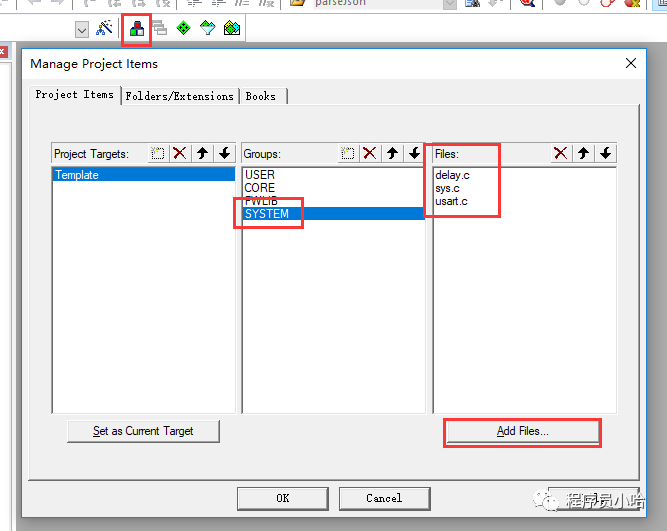Image resolution: width=667 pixels, height=531 pixels.
Task: Move the selected file down
Action: point(605,154)
